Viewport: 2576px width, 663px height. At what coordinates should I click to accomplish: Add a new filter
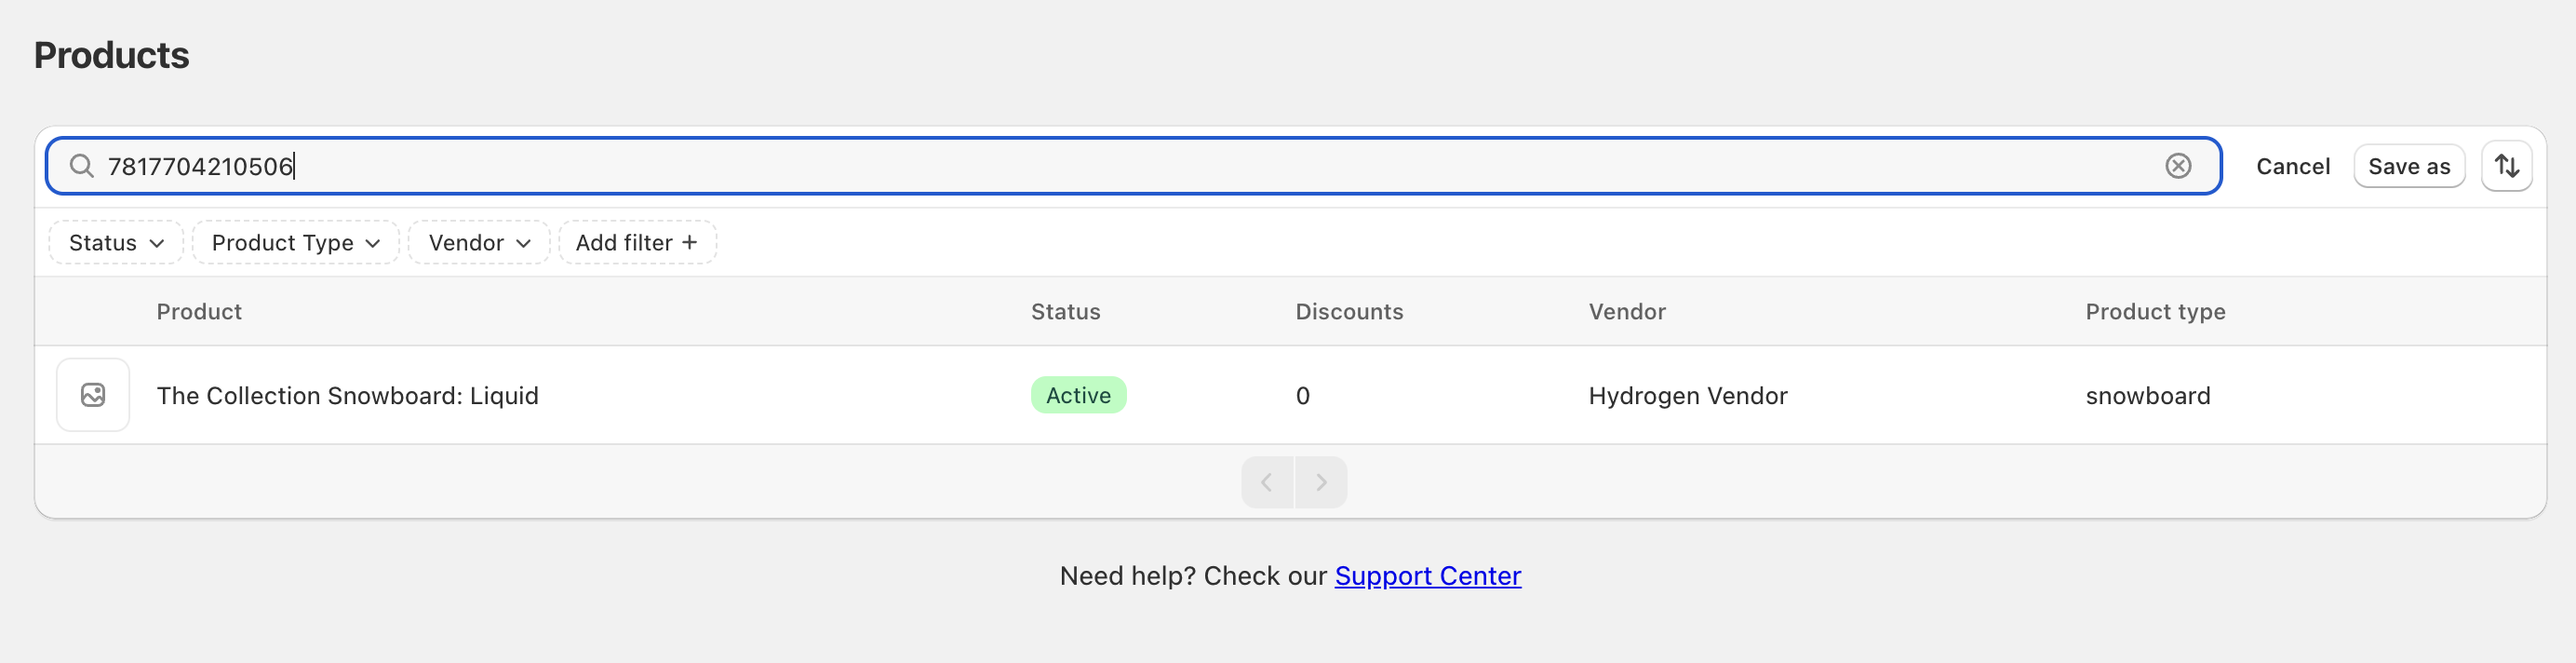[x=637, y=243]
